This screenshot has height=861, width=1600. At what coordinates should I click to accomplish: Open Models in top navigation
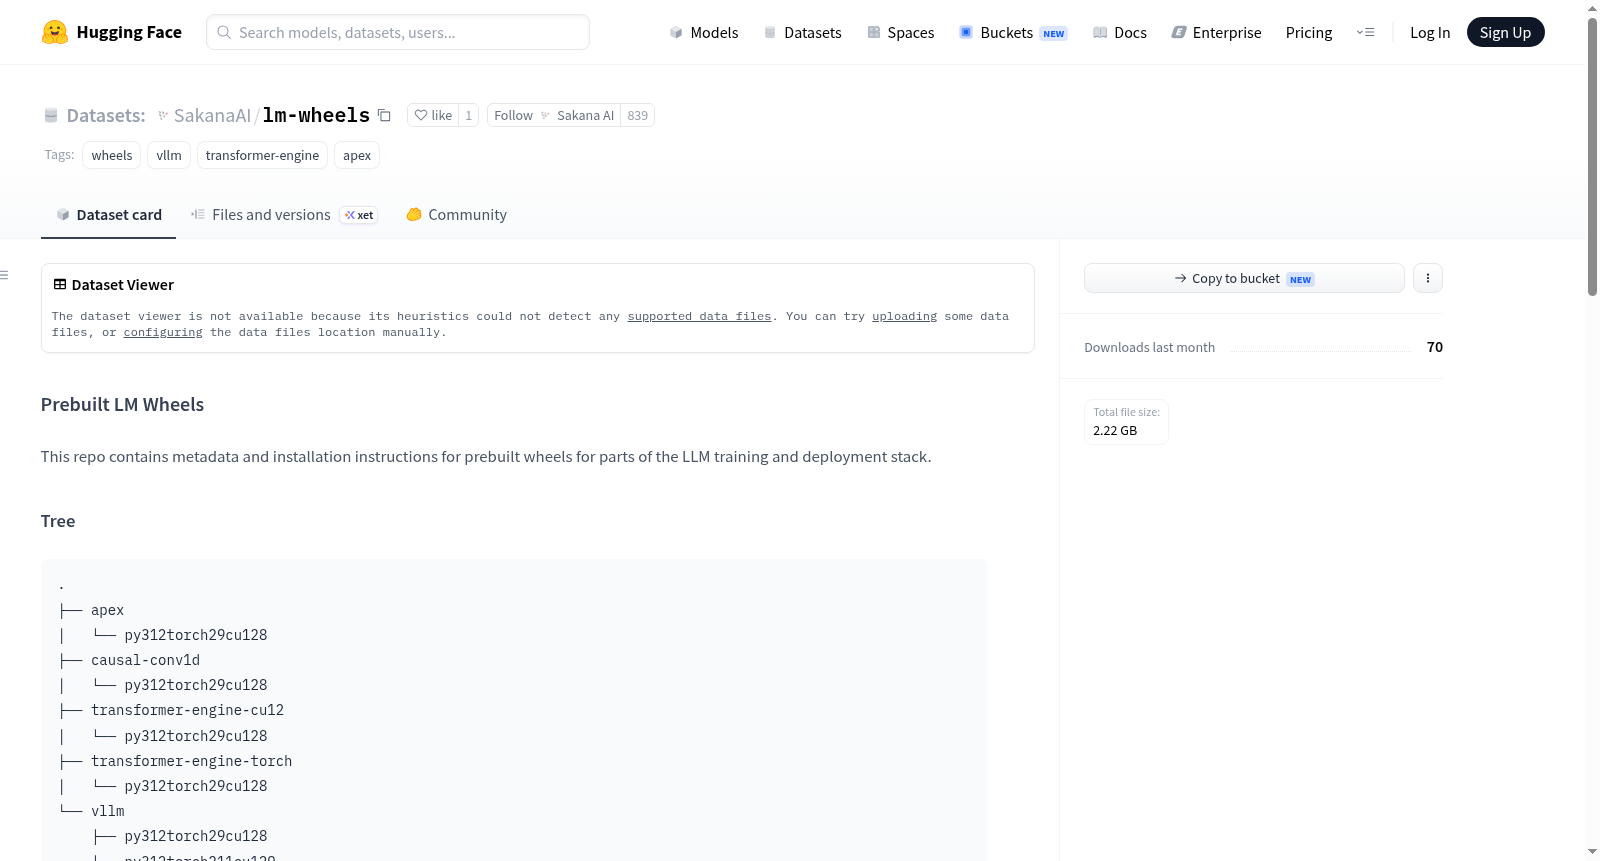(704, 32)
